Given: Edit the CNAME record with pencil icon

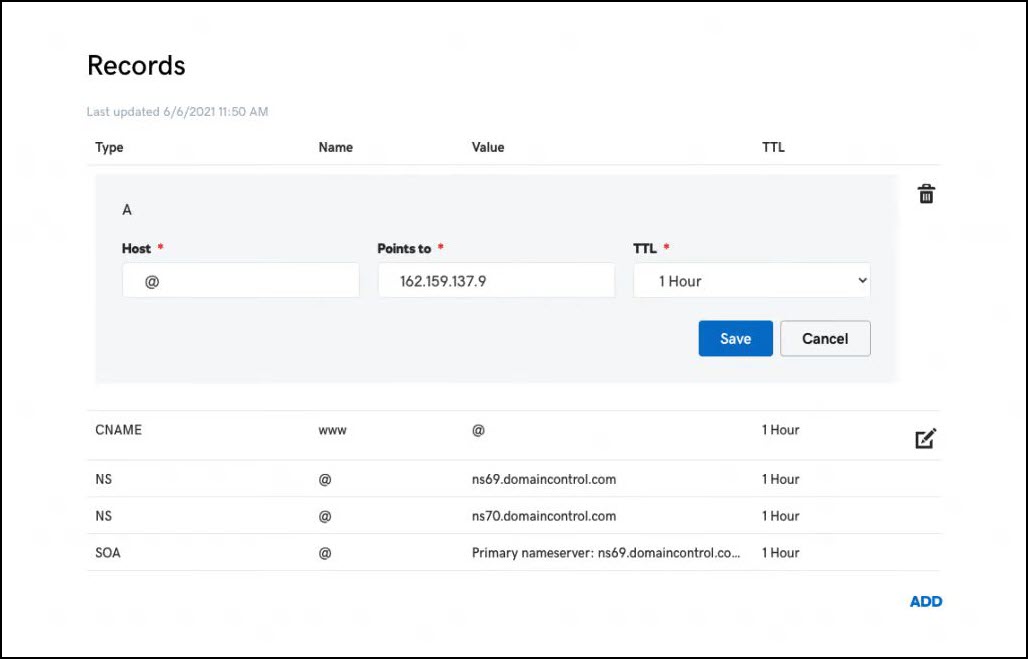Looking at the screenshot, I should tap(926, 439).
